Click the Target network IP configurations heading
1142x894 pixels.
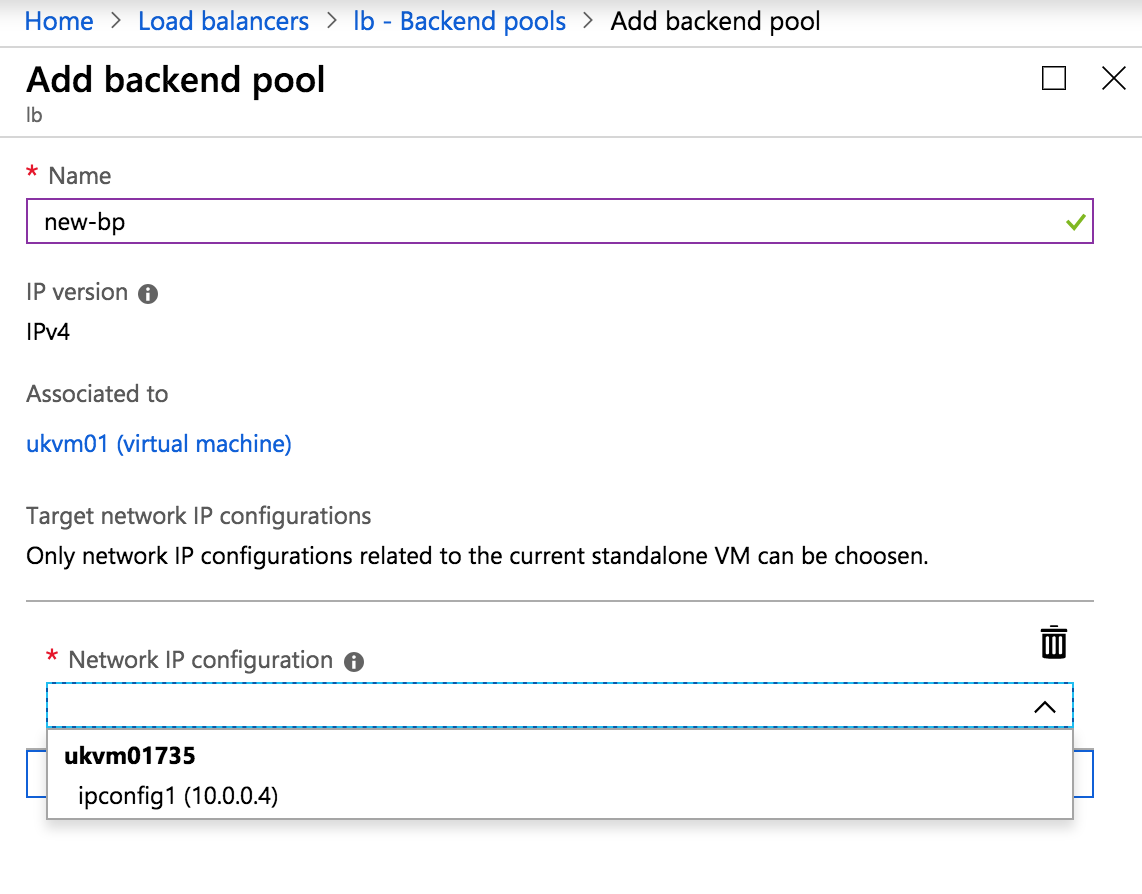[x=198, y=516]
